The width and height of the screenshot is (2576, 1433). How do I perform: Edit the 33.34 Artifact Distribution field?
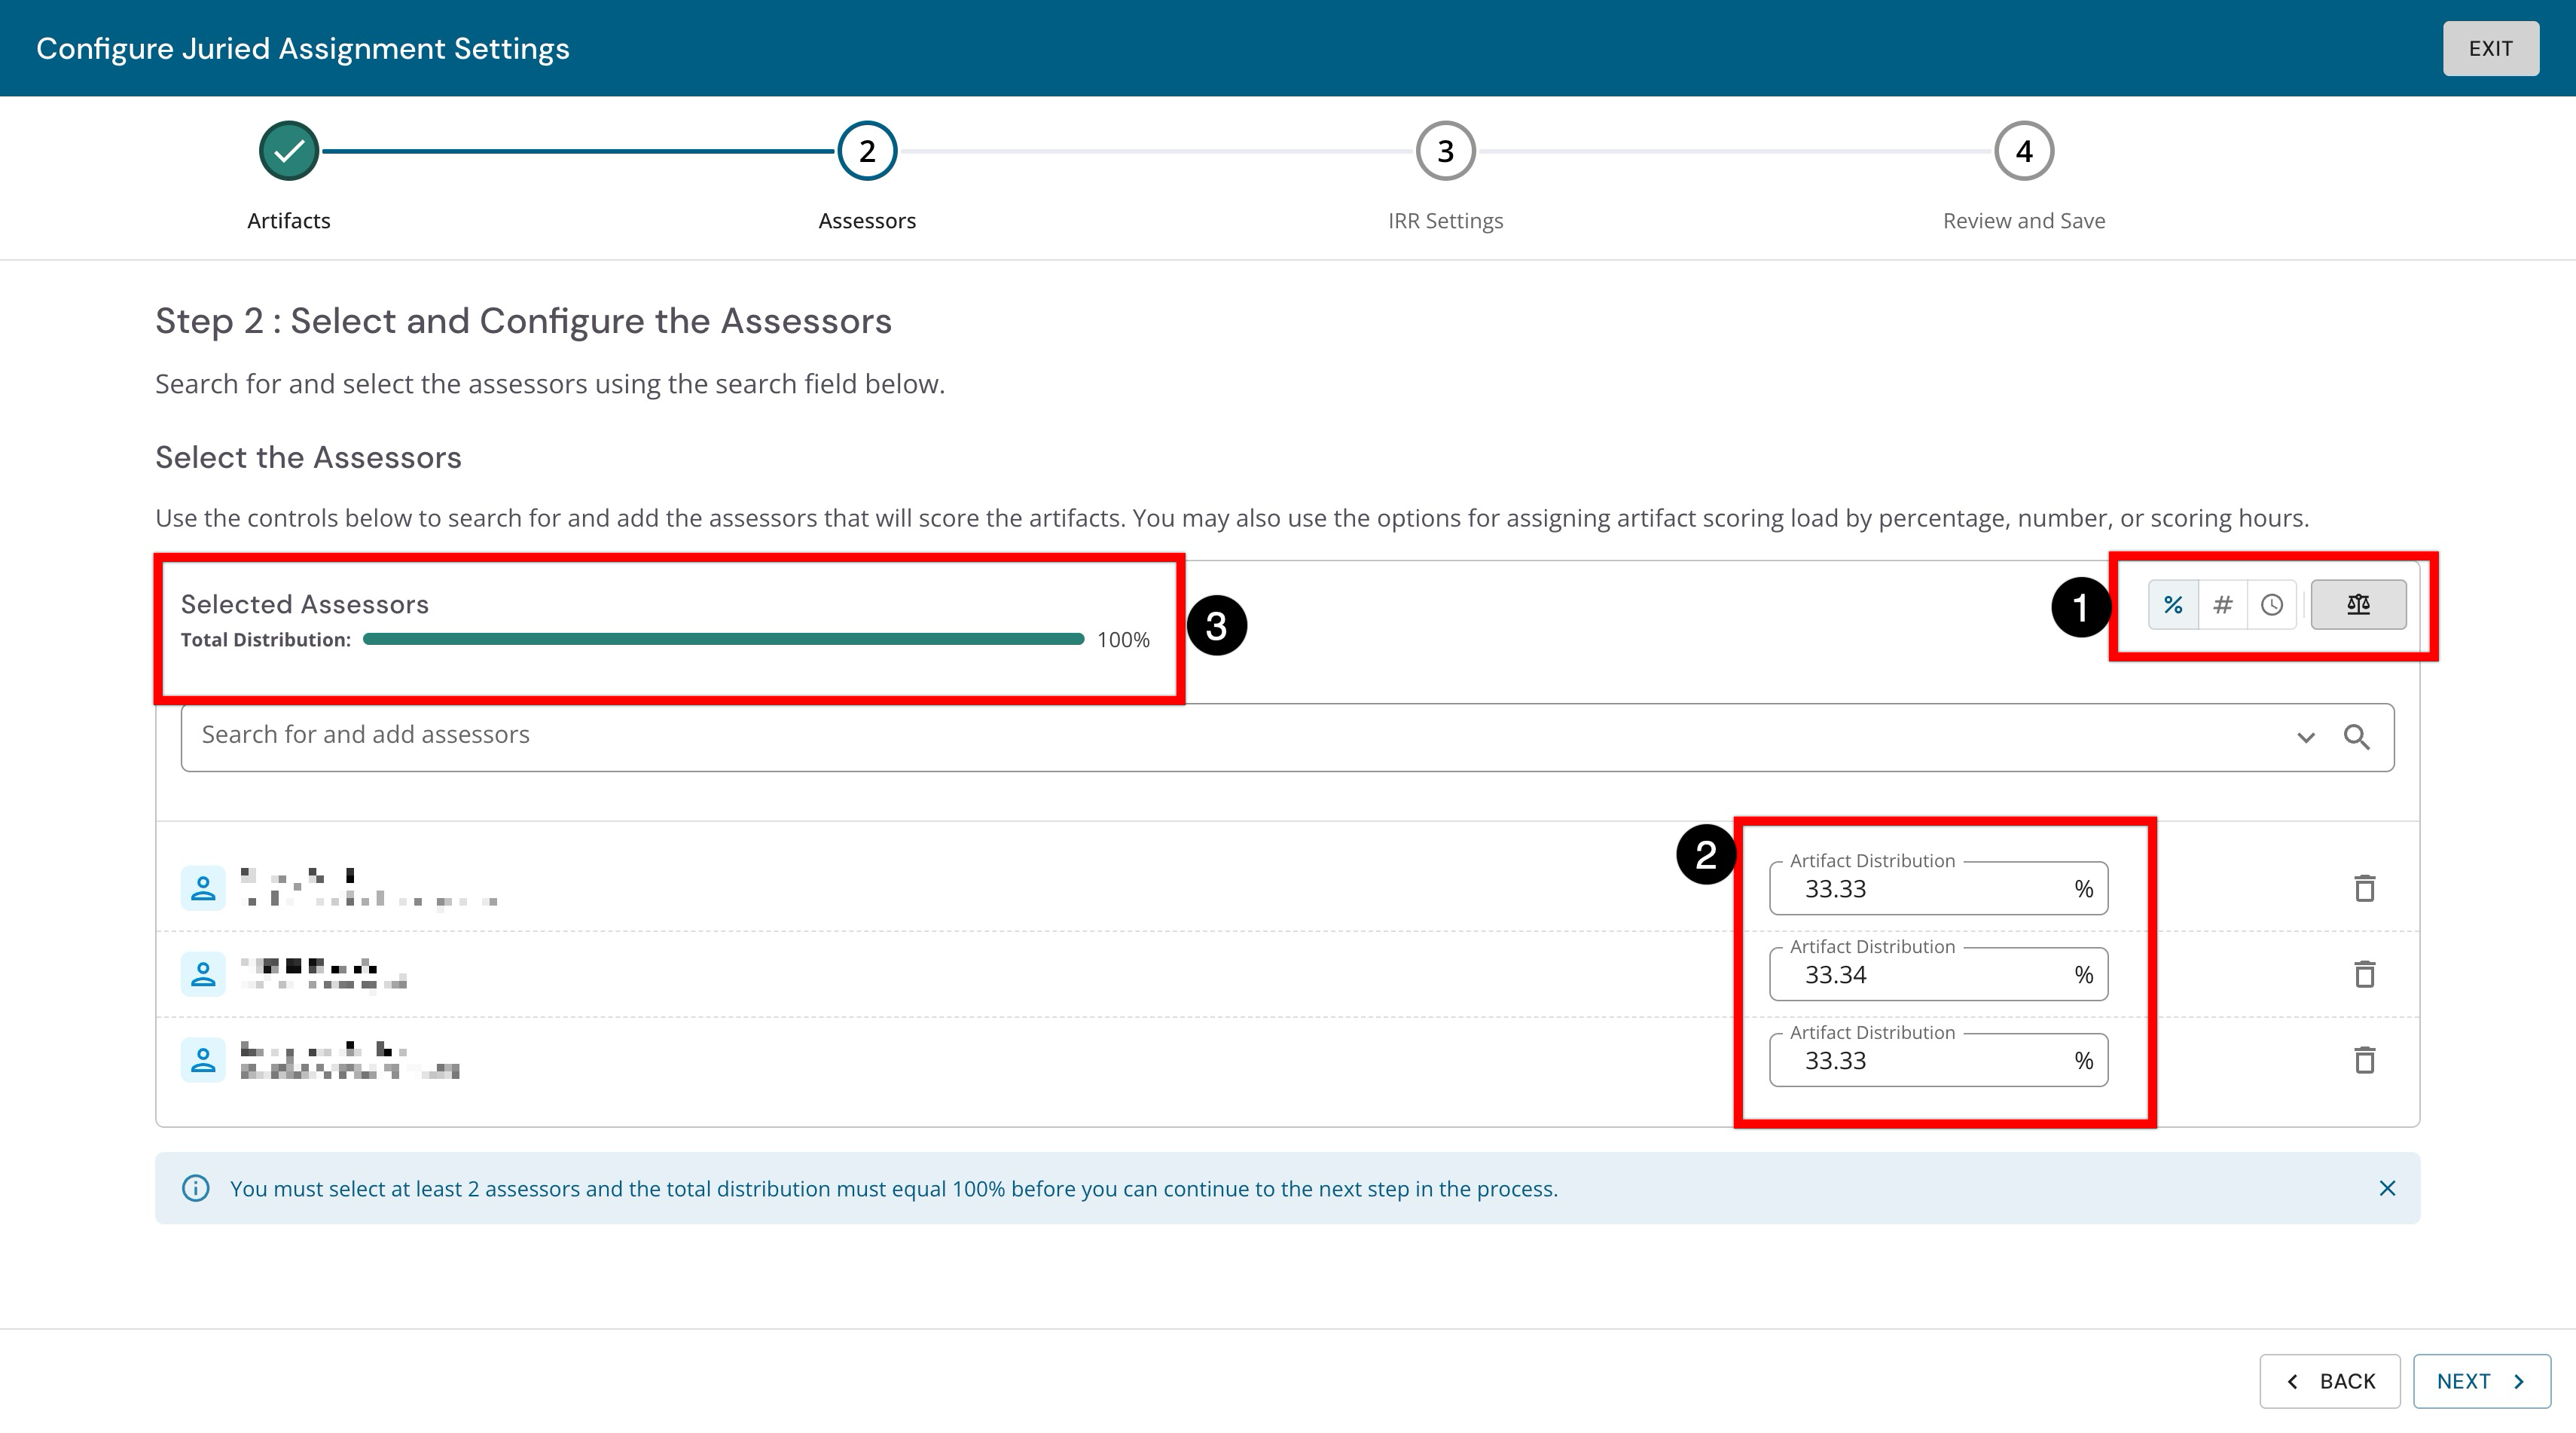tap(1938, 974)
